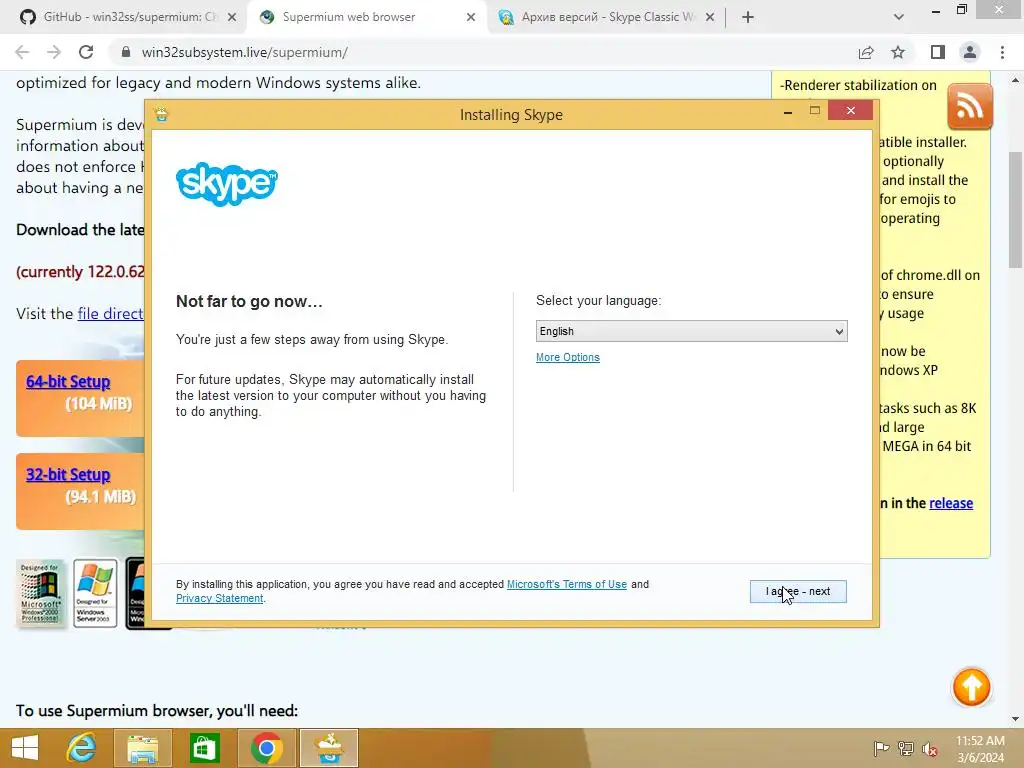
Task: Open the More Options link
Action: click(x=568, y=357)
